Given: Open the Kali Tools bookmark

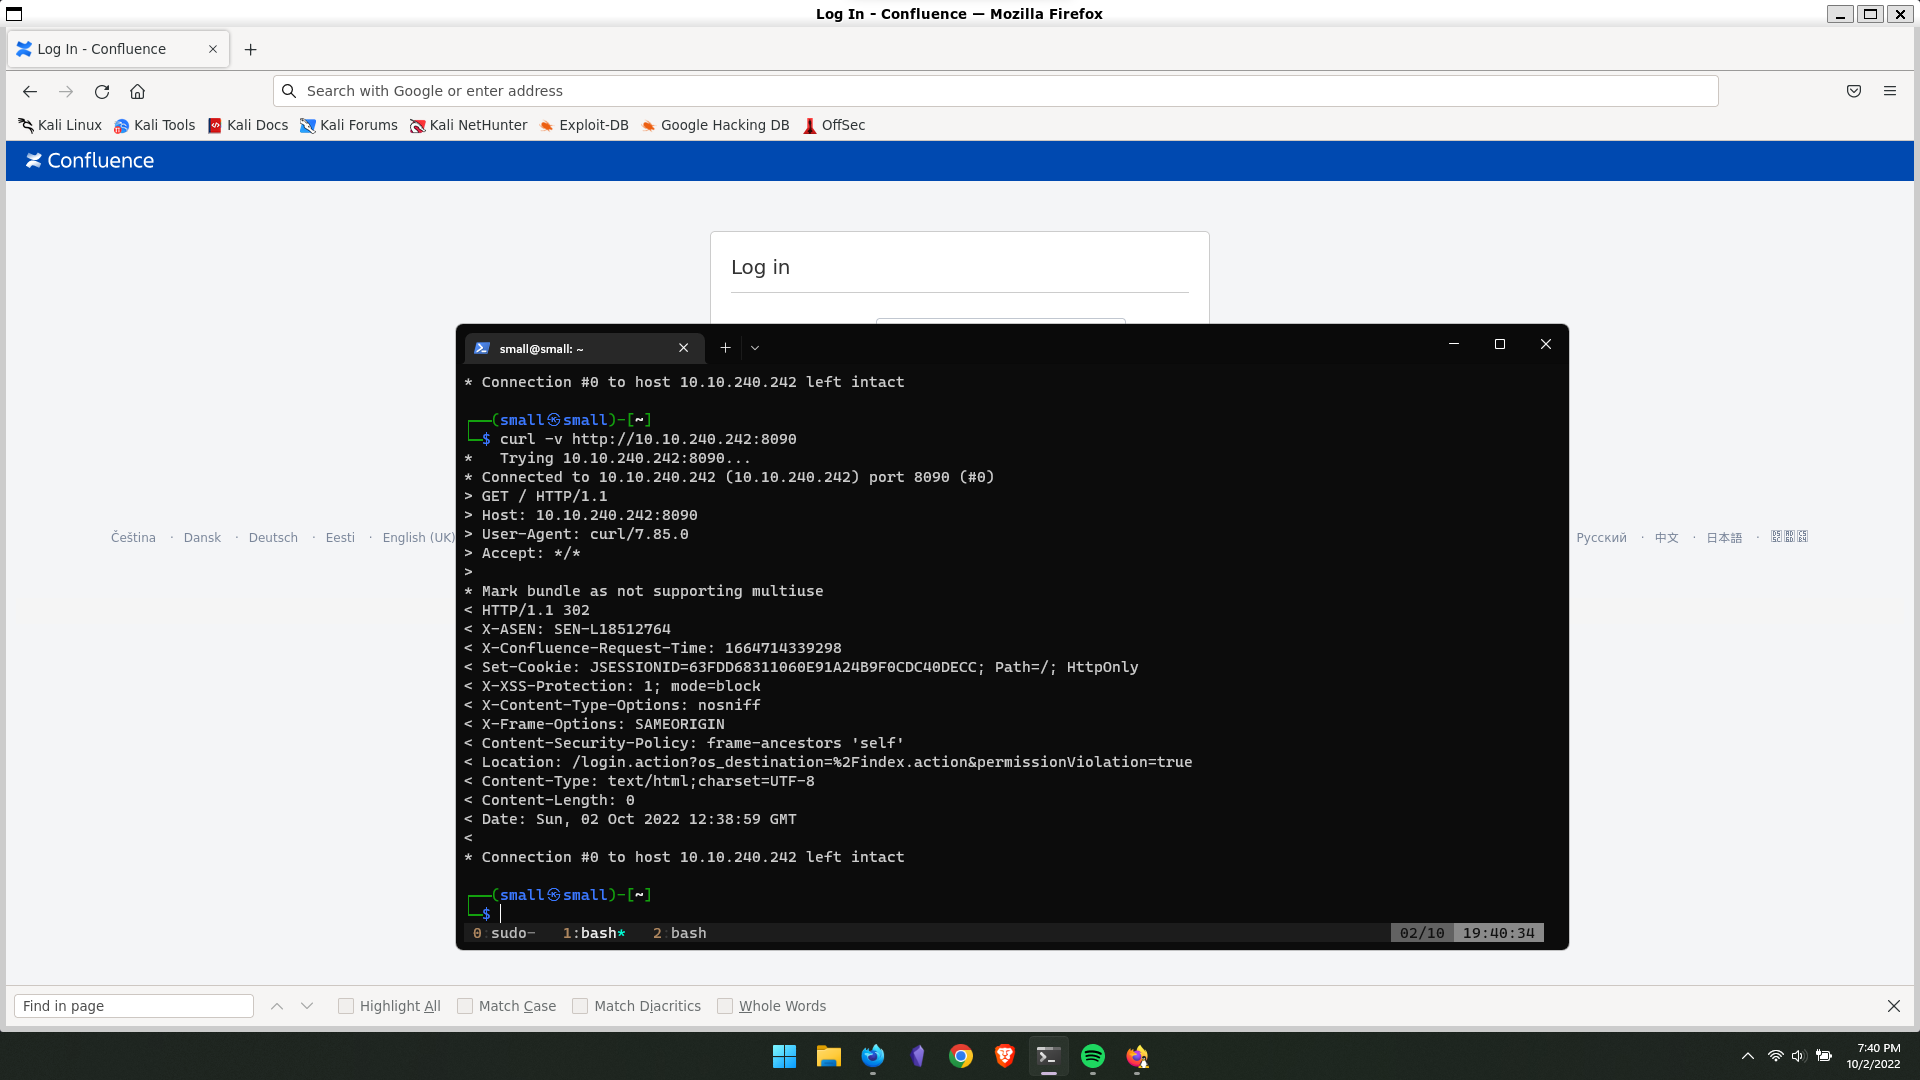Looking at the screenshot, I should coord(154,125).
